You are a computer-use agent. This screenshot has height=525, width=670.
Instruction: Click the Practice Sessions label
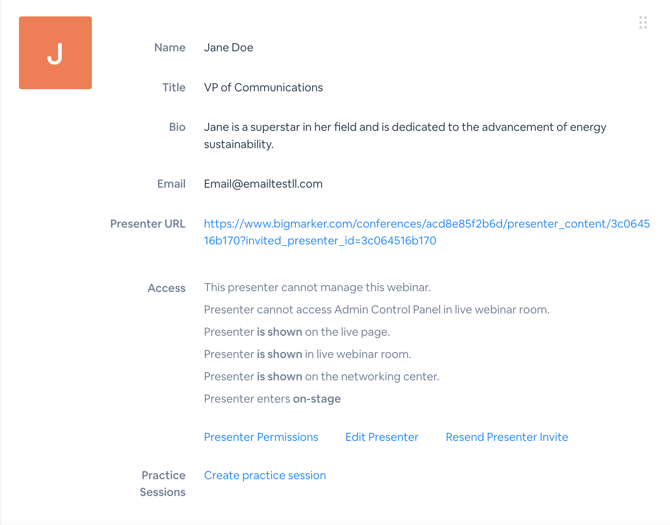click(x=163, y=483)
